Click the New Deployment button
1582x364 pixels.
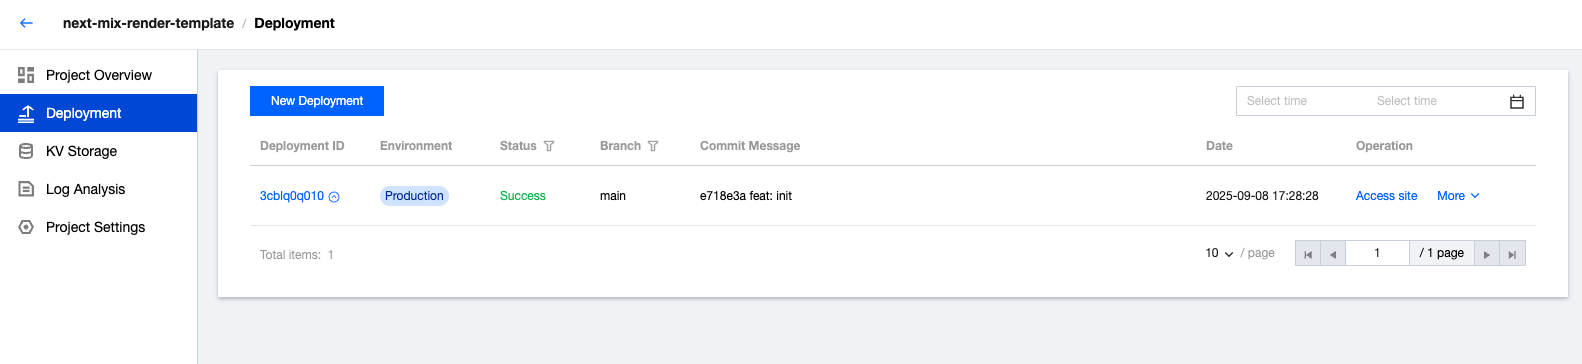tap(317, 101)
